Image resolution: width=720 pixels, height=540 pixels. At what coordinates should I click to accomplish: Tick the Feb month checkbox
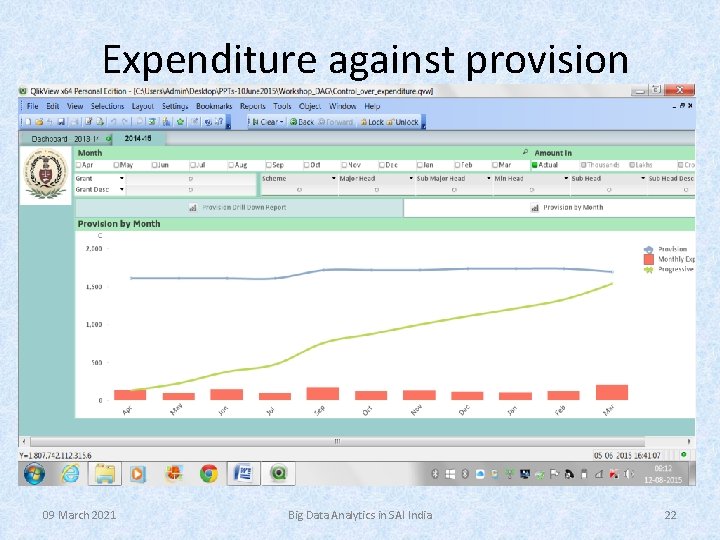[457, 165]
